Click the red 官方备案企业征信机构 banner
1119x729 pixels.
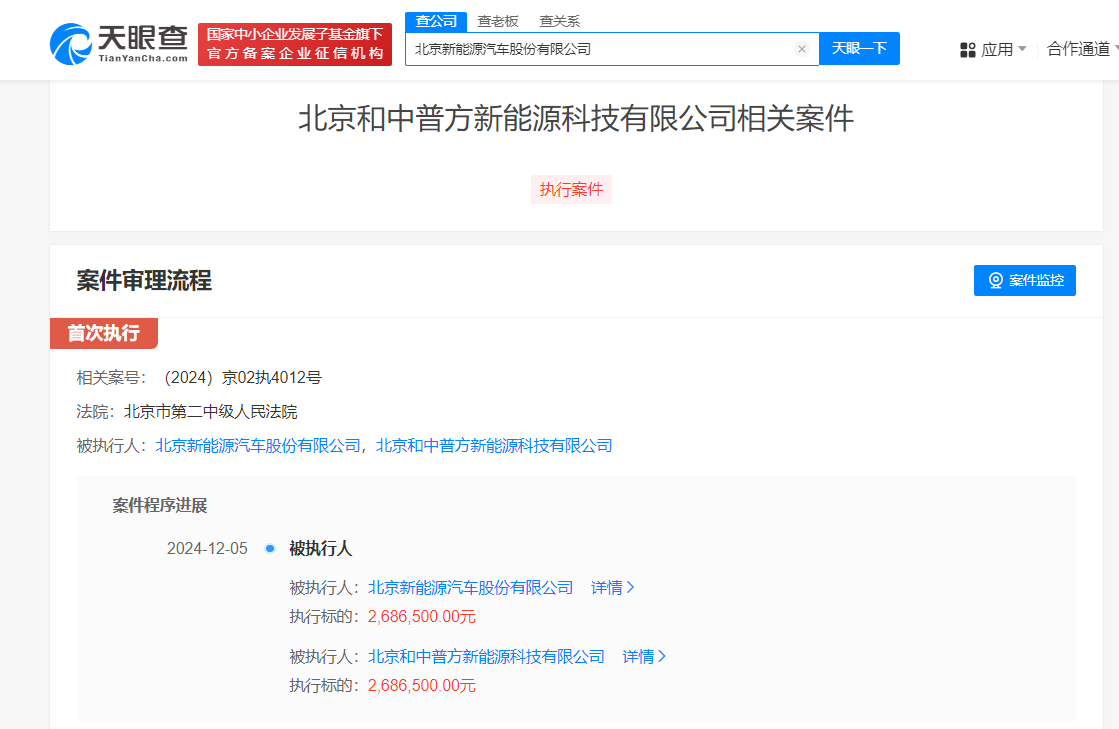[295, 44]
